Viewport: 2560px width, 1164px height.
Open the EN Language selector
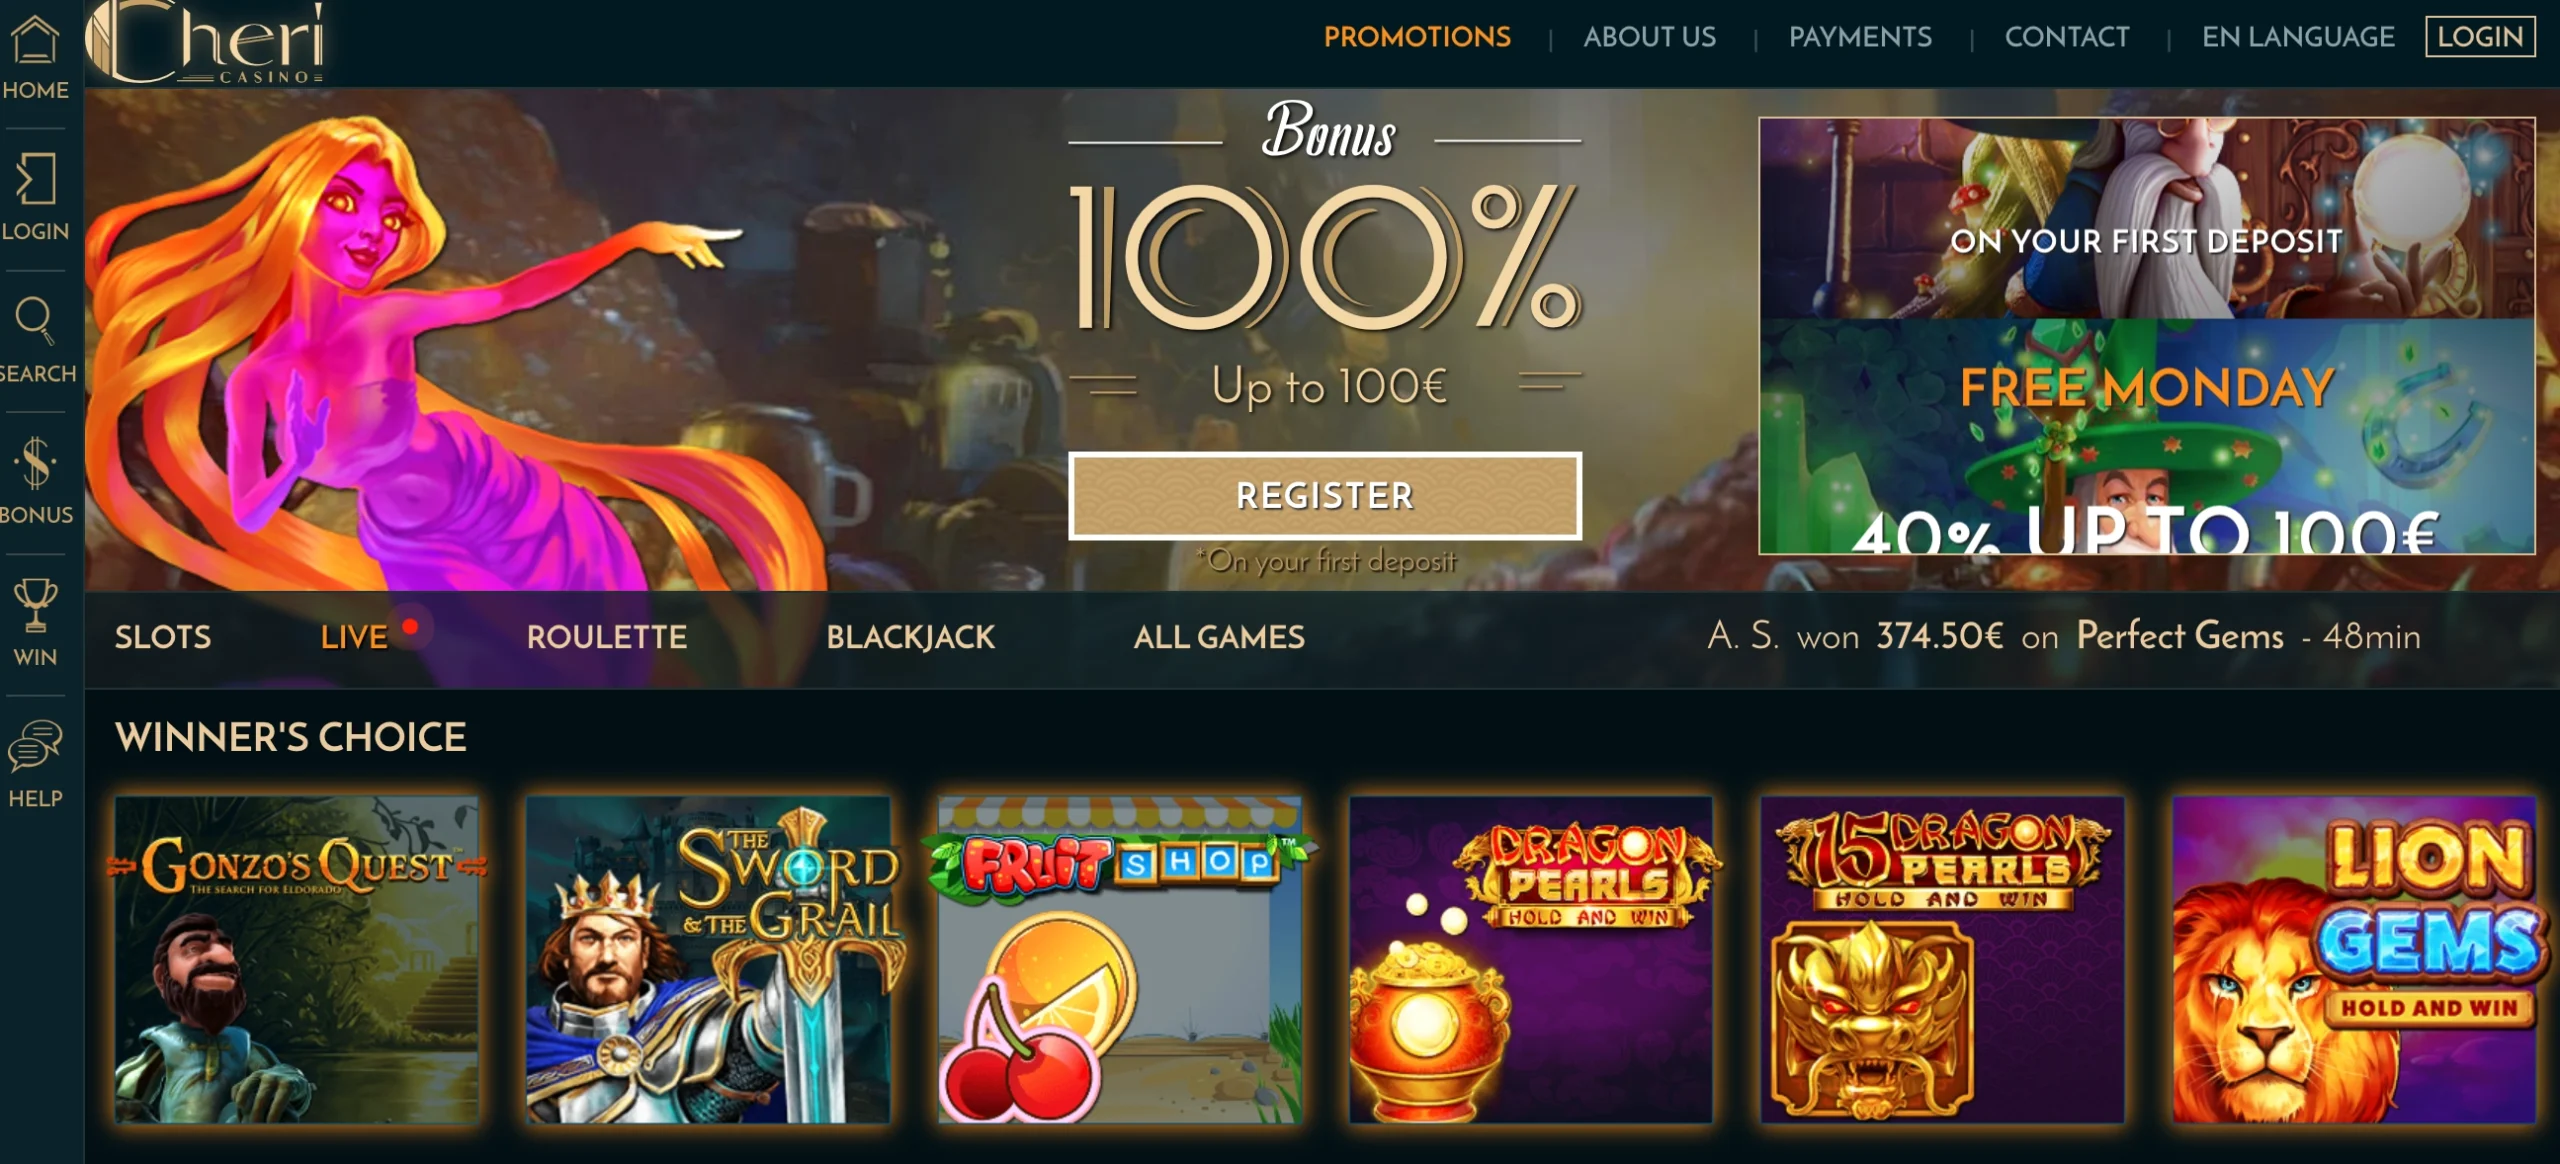(2297, 37)
